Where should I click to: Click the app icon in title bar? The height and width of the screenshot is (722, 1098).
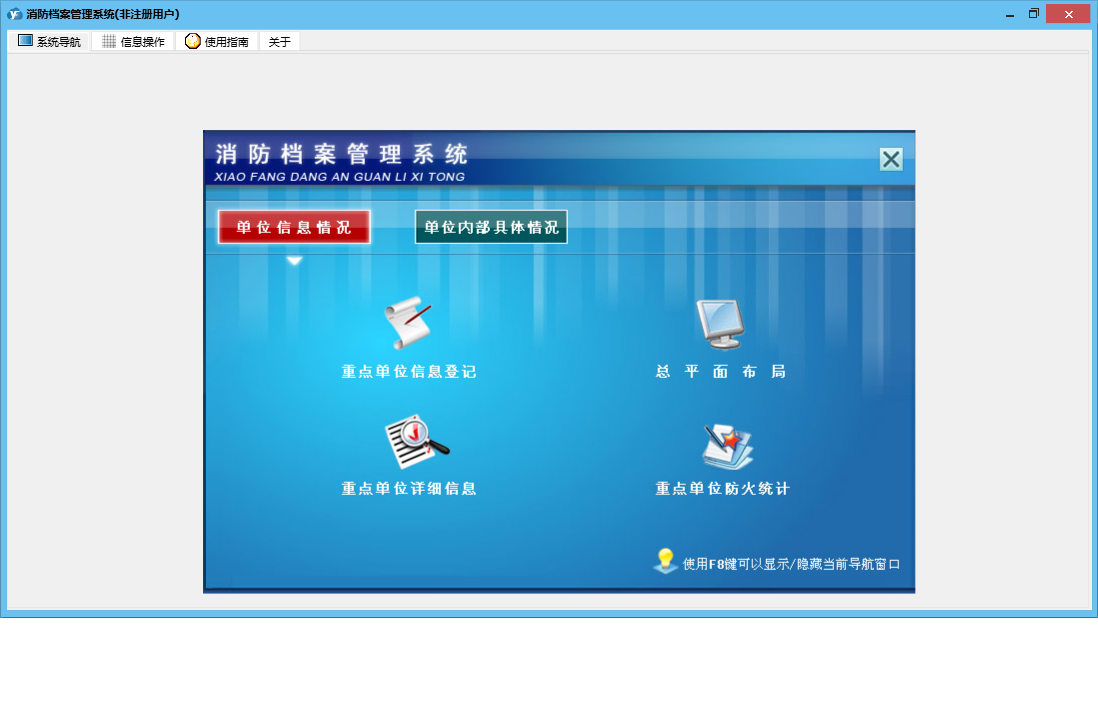(x=15, y=14)
